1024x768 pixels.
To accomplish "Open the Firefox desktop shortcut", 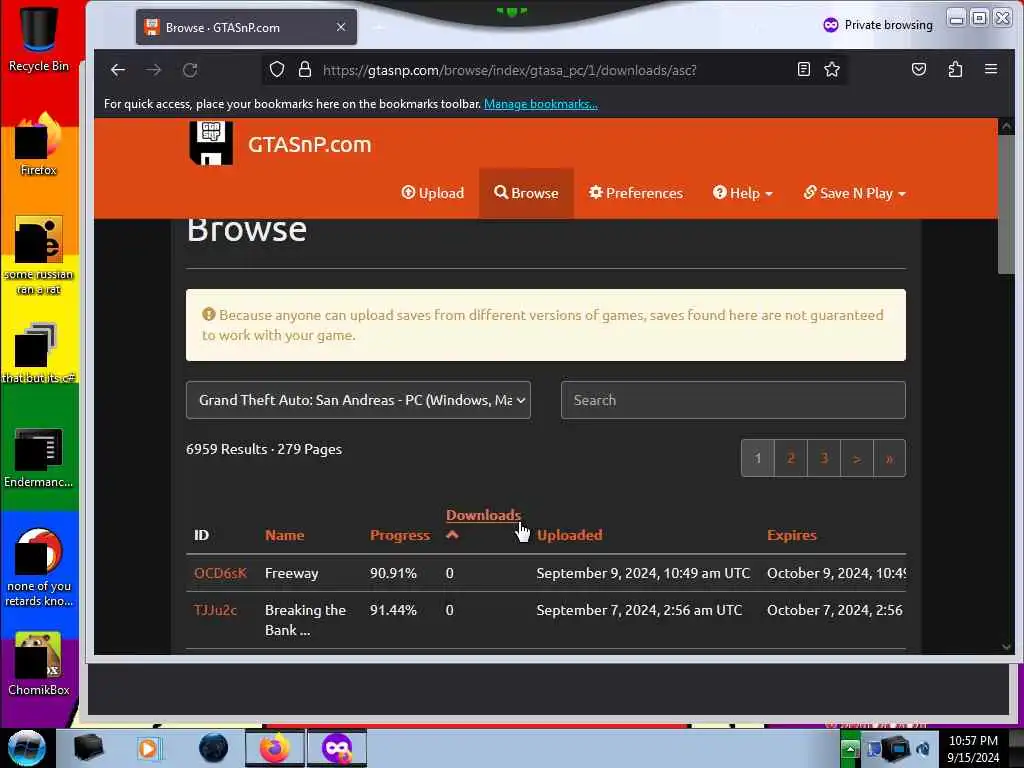I will pyautogui.click(x=39, y=144).
